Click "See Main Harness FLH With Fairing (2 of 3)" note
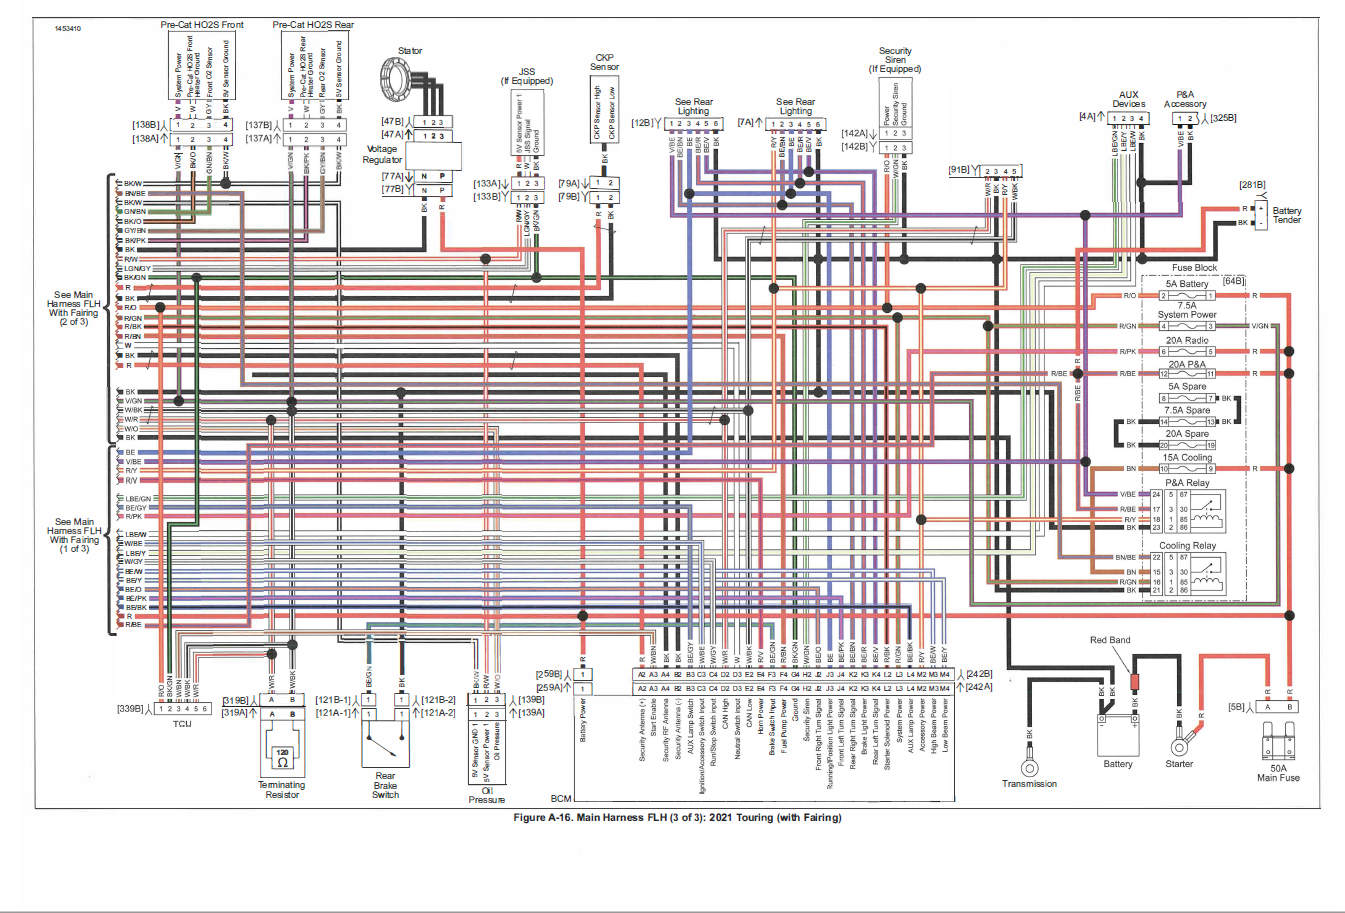Screen dimensions: 1345x913 [x=73, y=309]
